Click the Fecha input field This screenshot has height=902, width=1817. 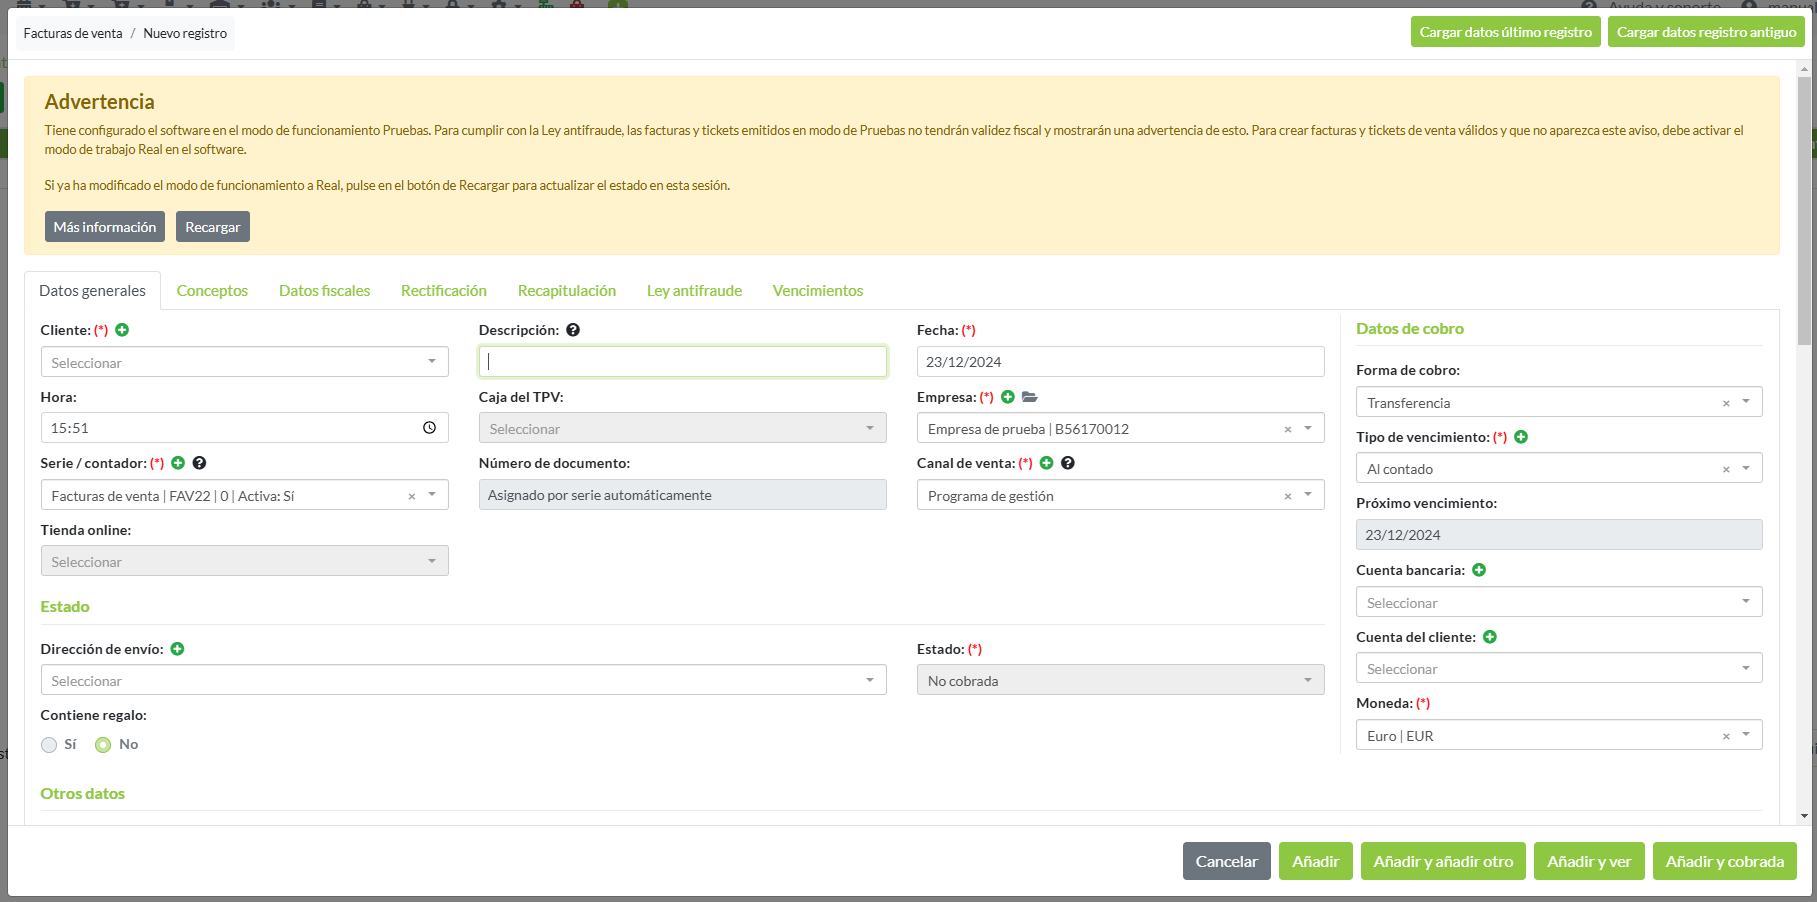click(1120, 362)
